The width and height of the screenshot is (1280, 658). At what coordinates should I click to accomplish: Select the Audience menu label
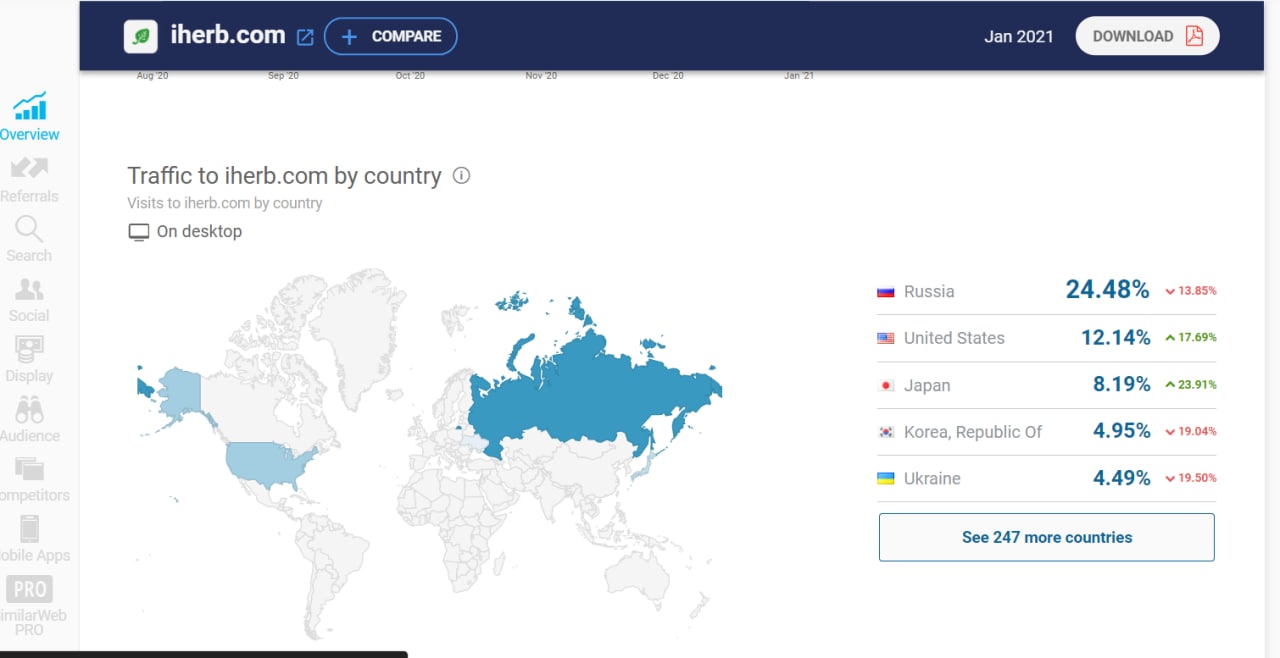coord(29,436)
